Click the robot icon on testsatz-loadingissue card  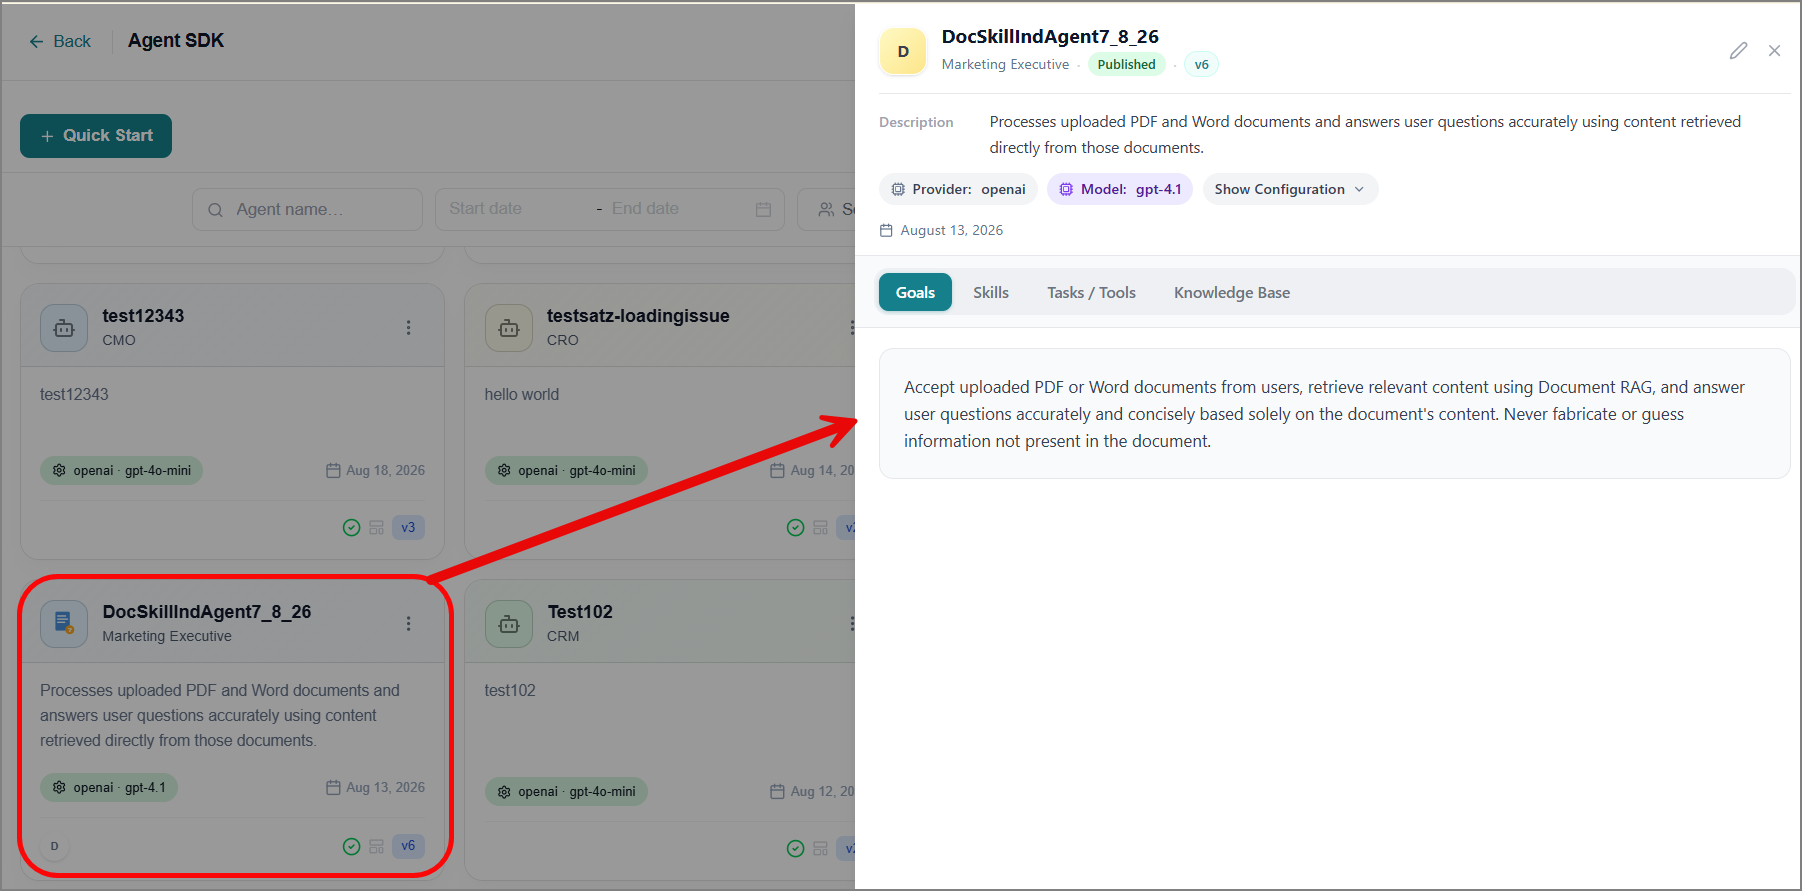[509, 327]
